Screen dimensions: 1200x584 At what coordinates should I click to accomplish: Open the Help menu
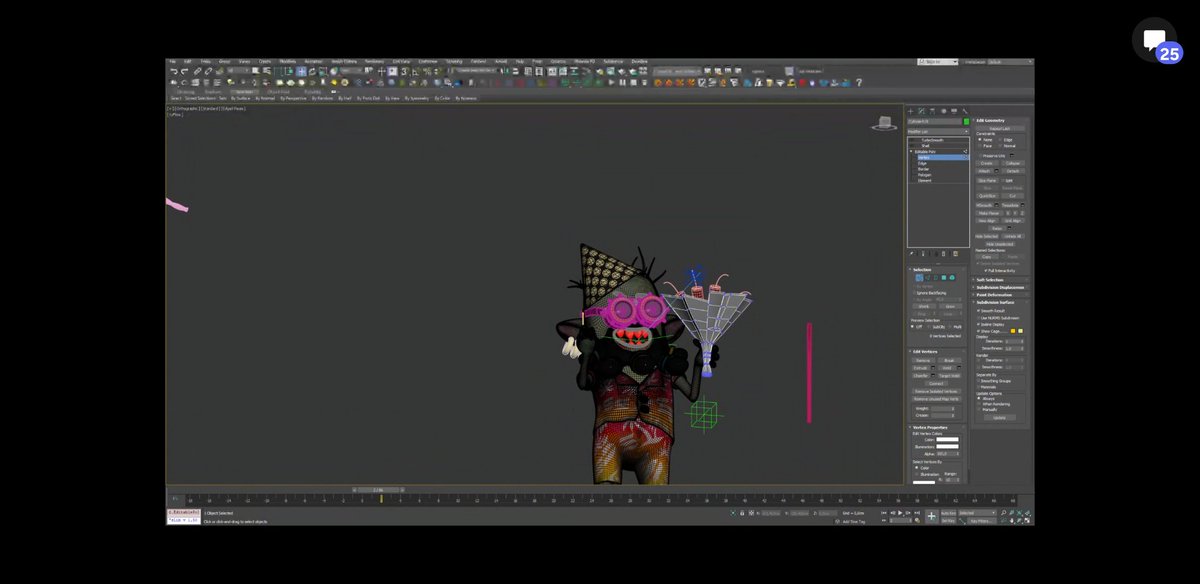[520, 61]
